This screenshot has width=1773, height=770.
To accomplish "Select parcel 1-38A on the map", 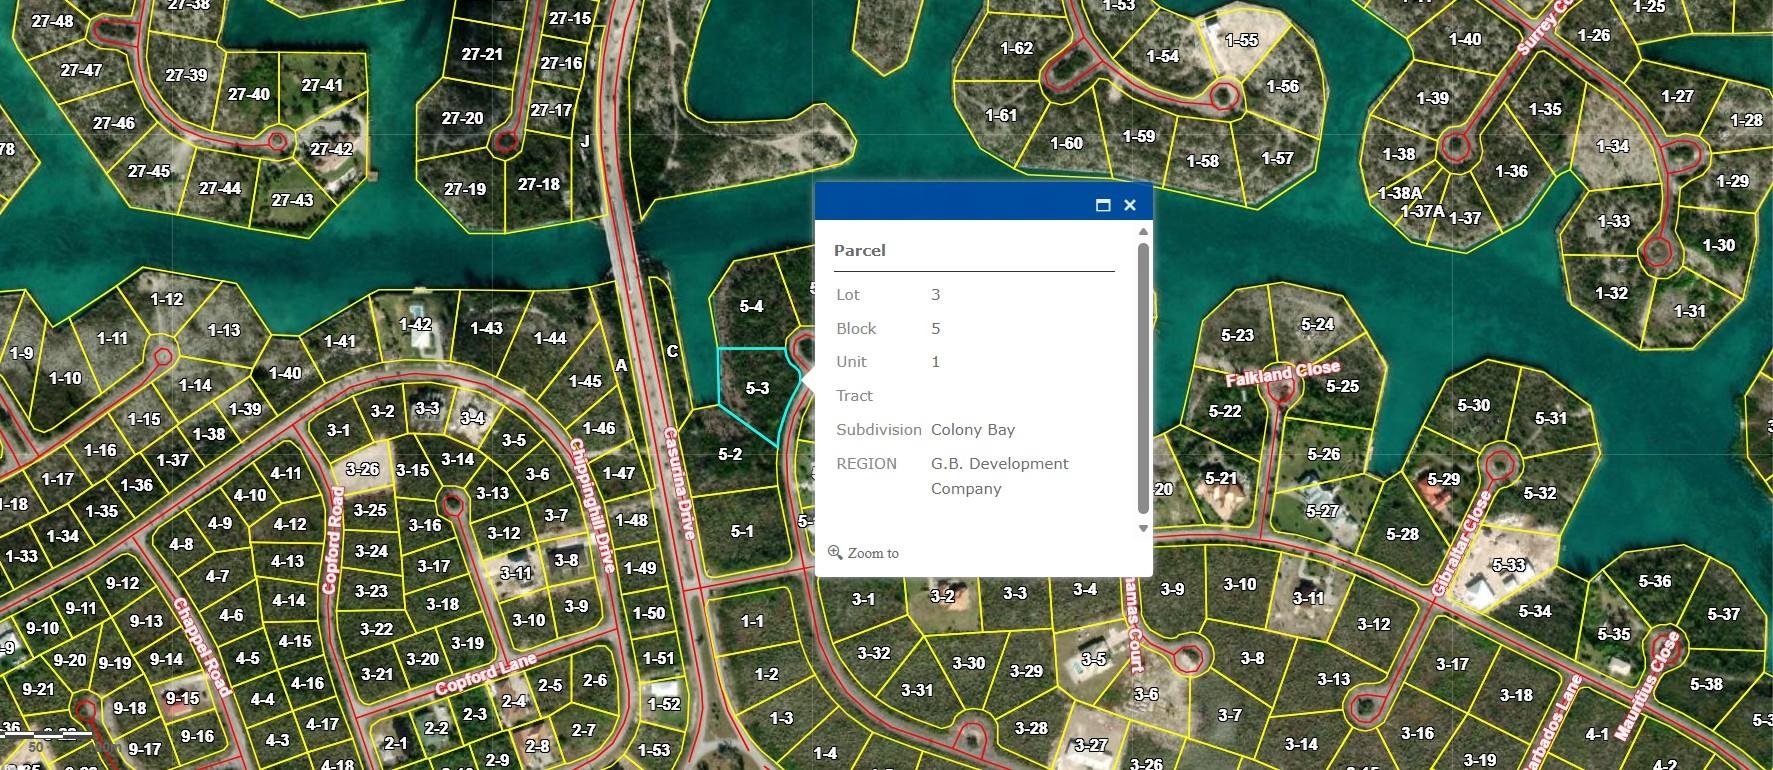I will click(1399, 193).
